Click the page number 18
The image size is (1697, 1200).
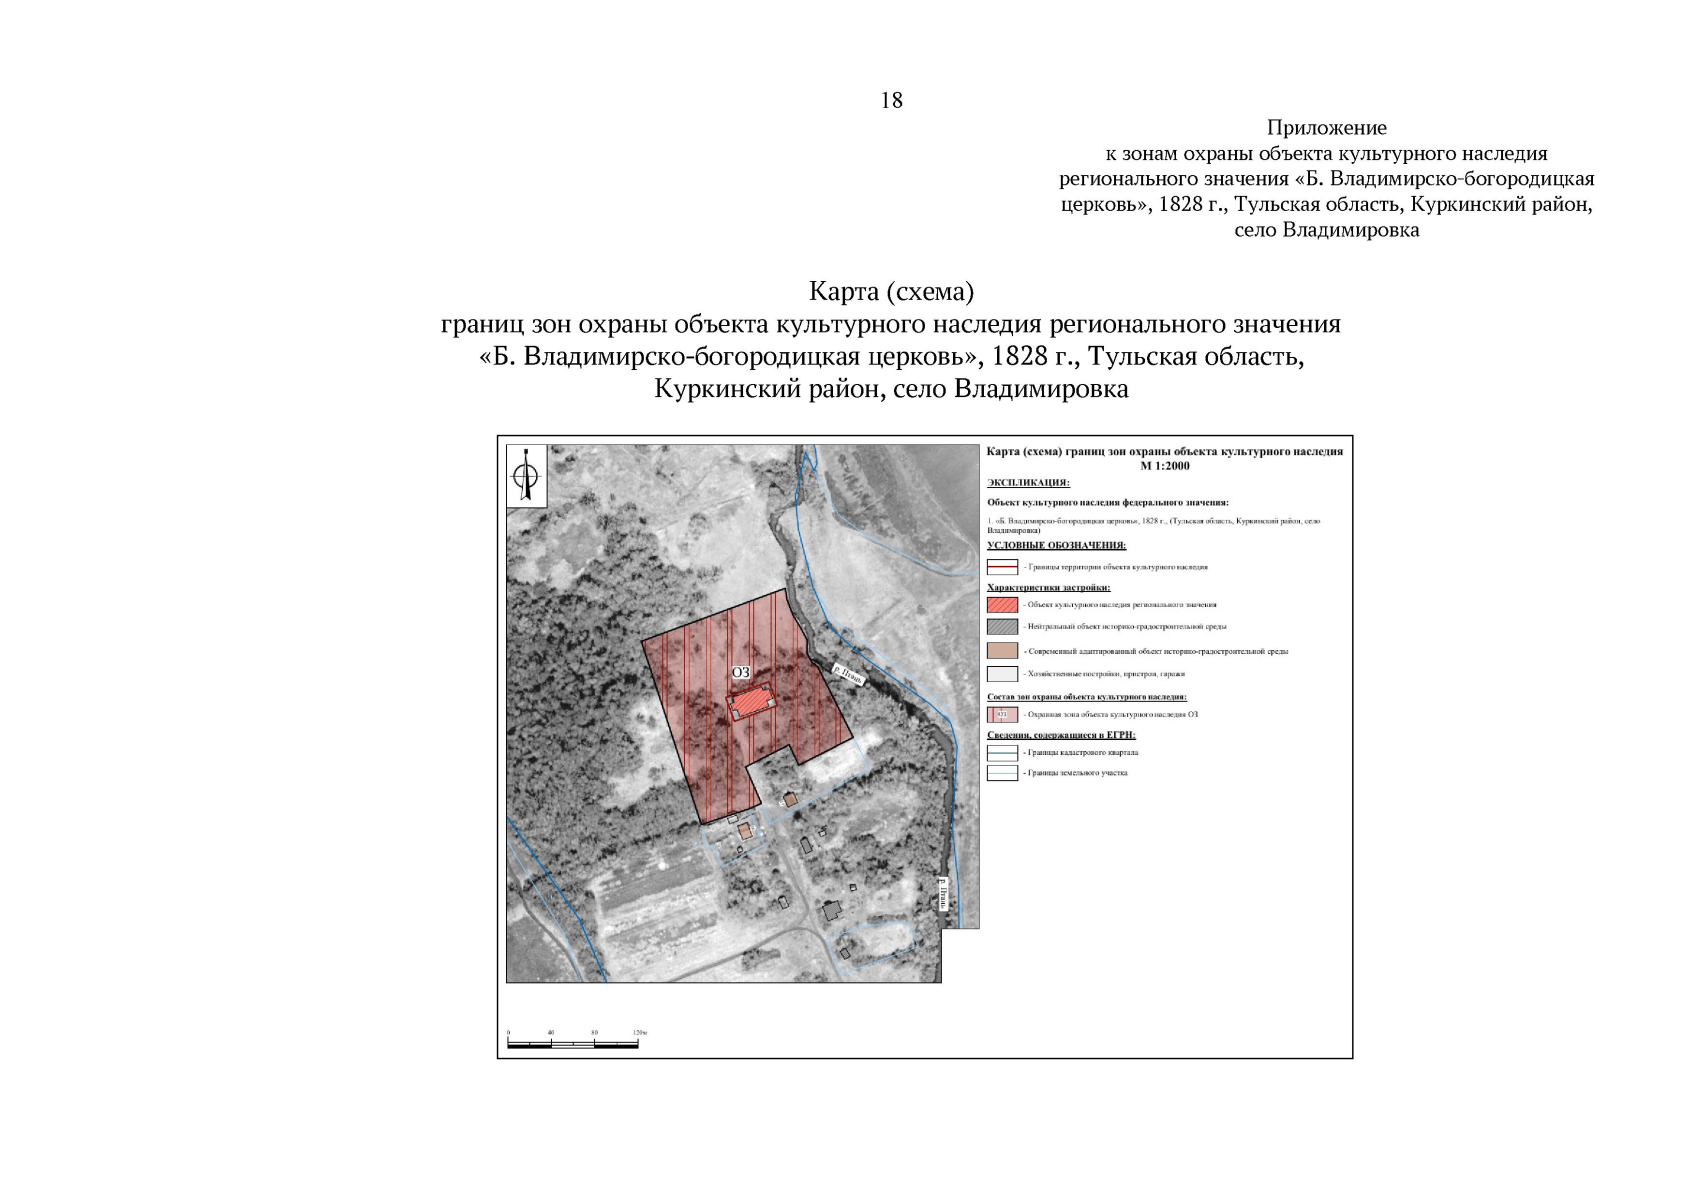(x=891, y=100)
